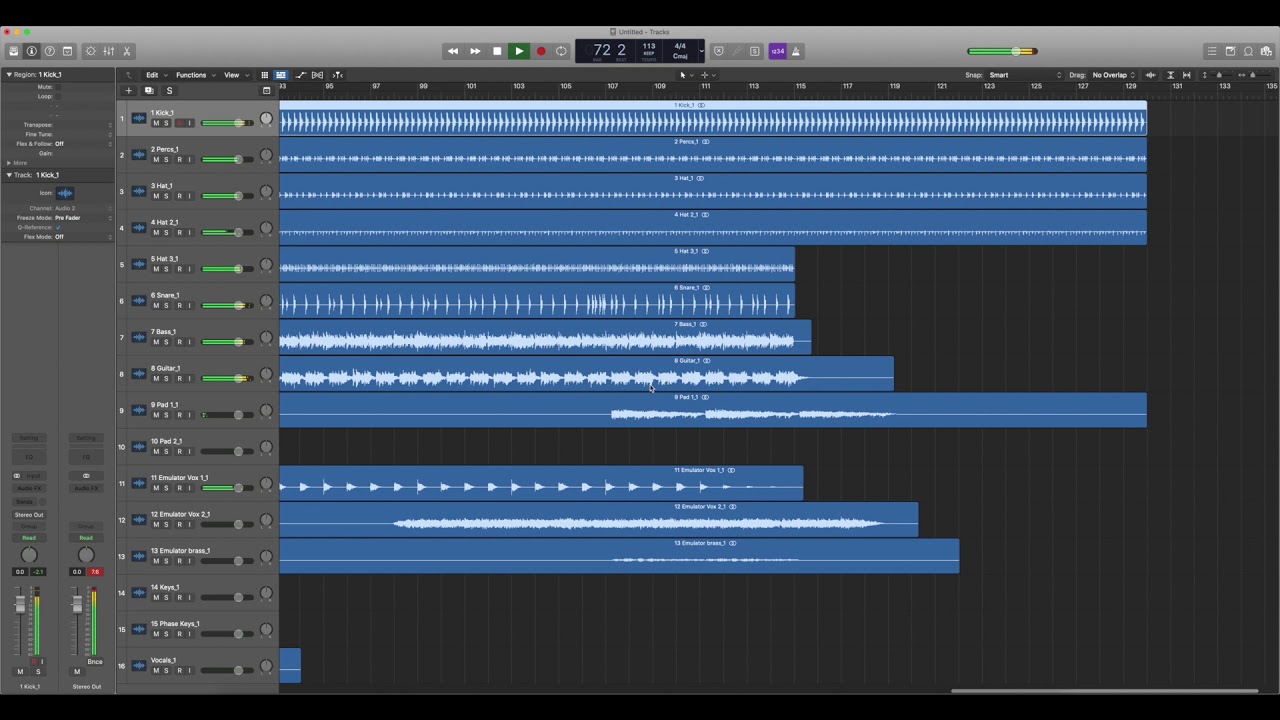Toggle the Flex show/hide icon
The height and width of the screenshot is (720, 1280).
[318, 75]
